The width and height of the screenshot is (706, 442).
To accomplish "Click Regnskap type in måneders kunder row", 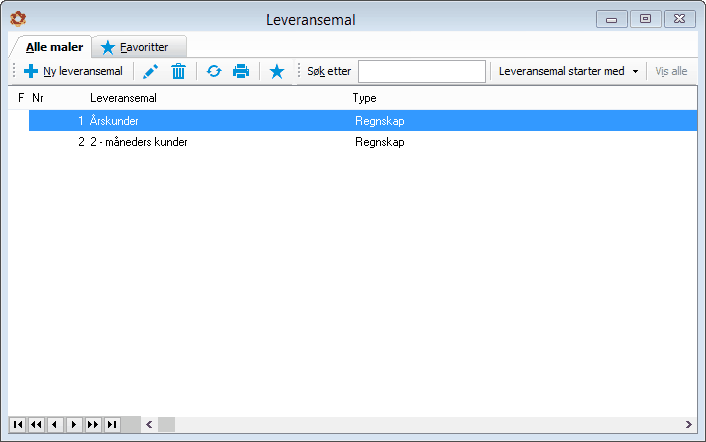I will 380,142.
